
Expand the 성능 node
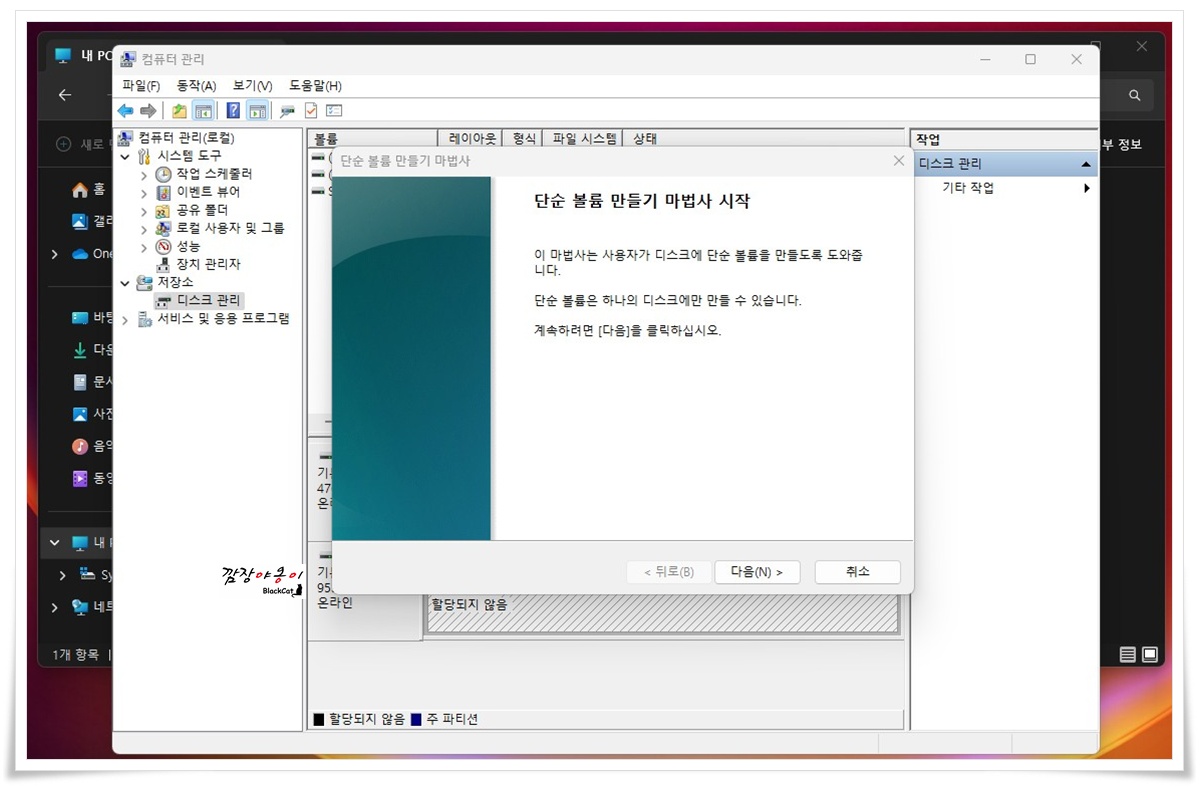(x=144, y=247)
